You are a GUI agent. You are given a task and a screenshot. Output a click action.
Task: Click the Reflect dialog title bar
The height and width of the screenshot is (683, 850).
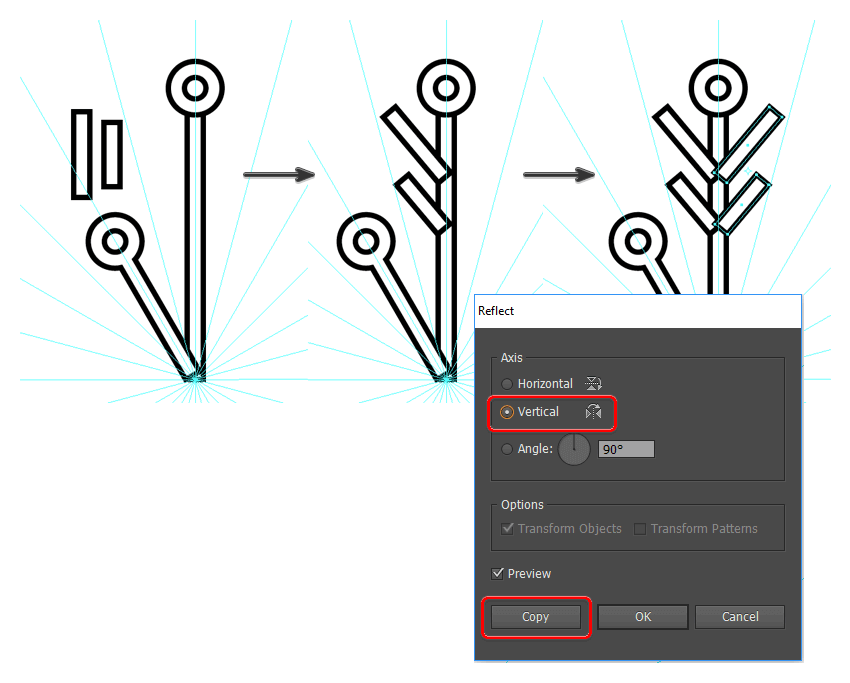(x=638, y=311)
